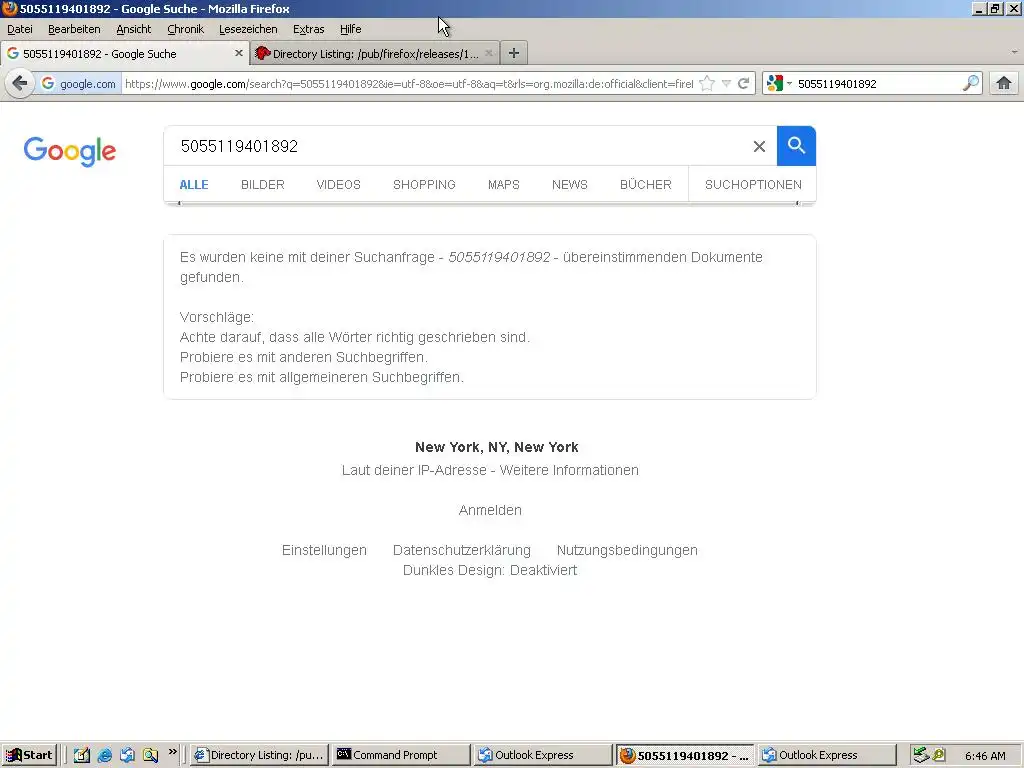Bookmark this page with the star icon
The image size is (1024, 768).
tap(707, 84)
